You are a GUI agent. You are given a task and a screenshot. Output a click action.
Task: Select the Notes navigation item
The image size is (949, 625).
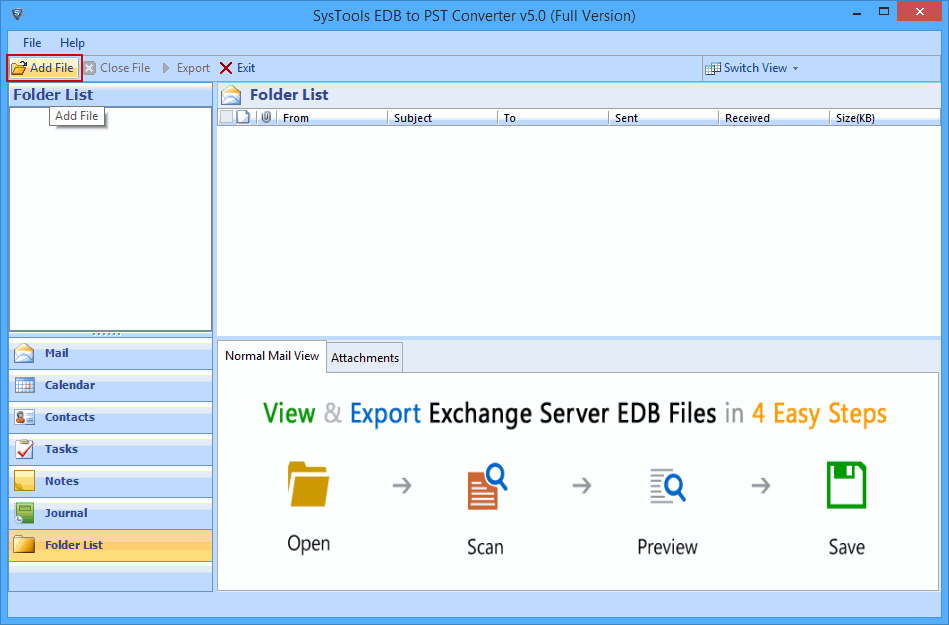tap(111, 482)
